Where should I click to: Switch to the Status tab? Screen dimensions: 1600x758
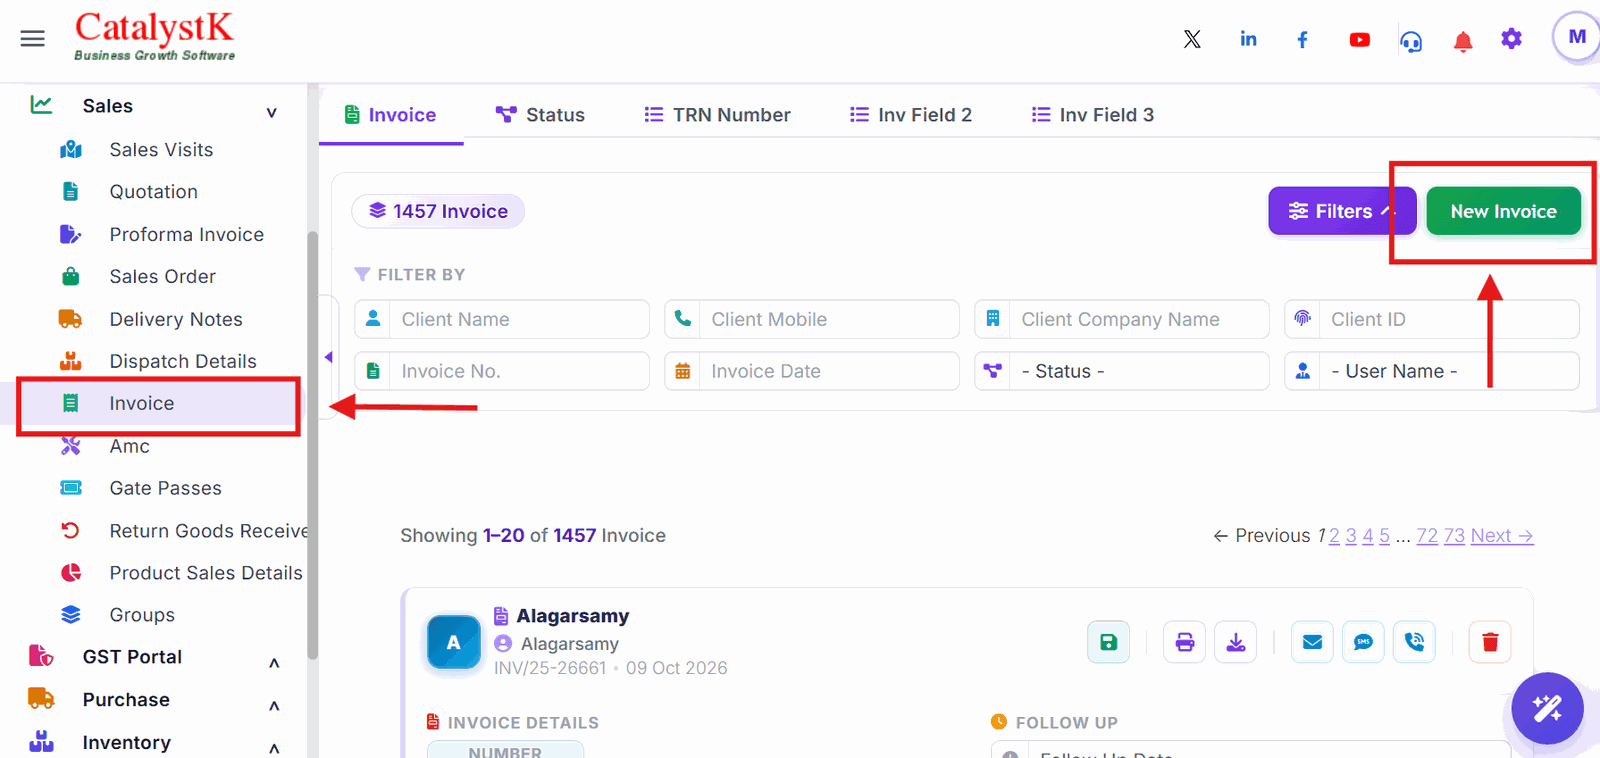[540, 115]
